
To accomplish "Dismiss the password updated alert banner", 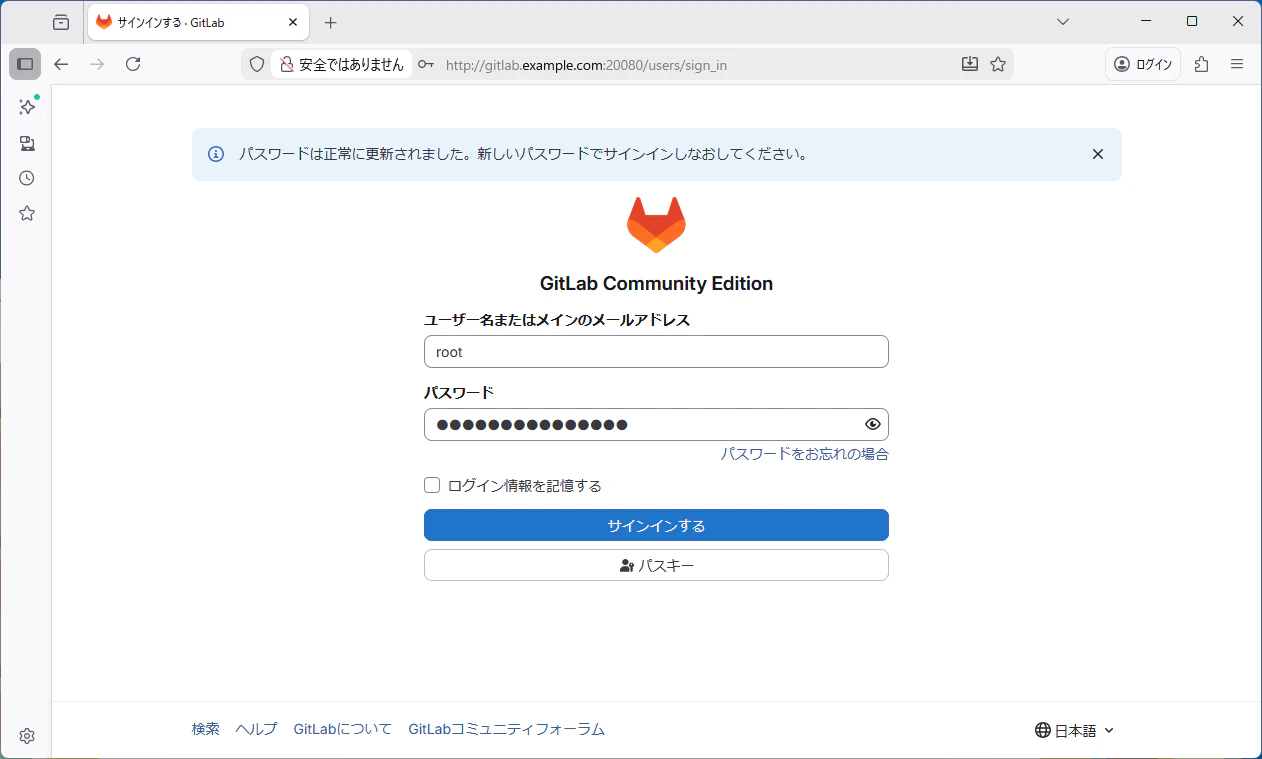I will [1098, 154].
